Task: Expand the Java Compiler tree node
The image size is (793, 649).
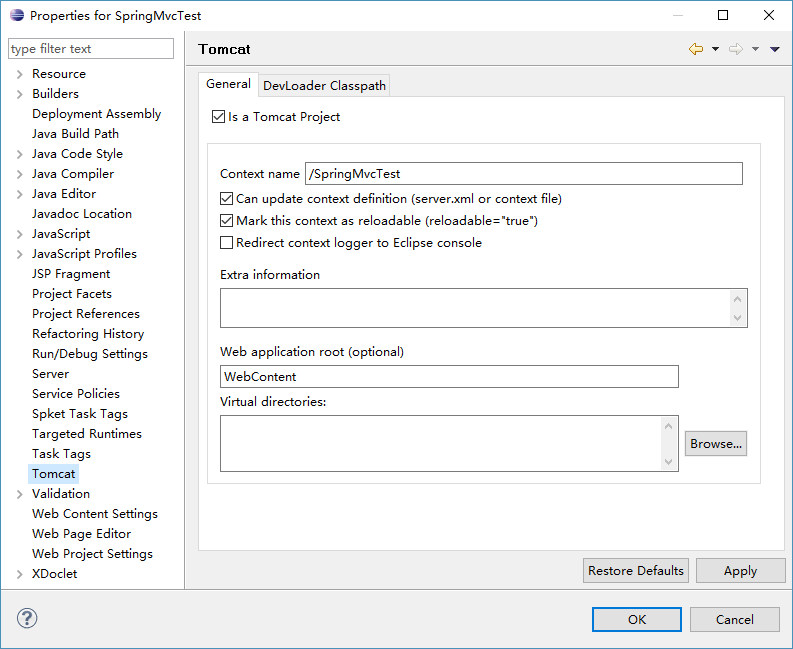Action: coord(19,174)
